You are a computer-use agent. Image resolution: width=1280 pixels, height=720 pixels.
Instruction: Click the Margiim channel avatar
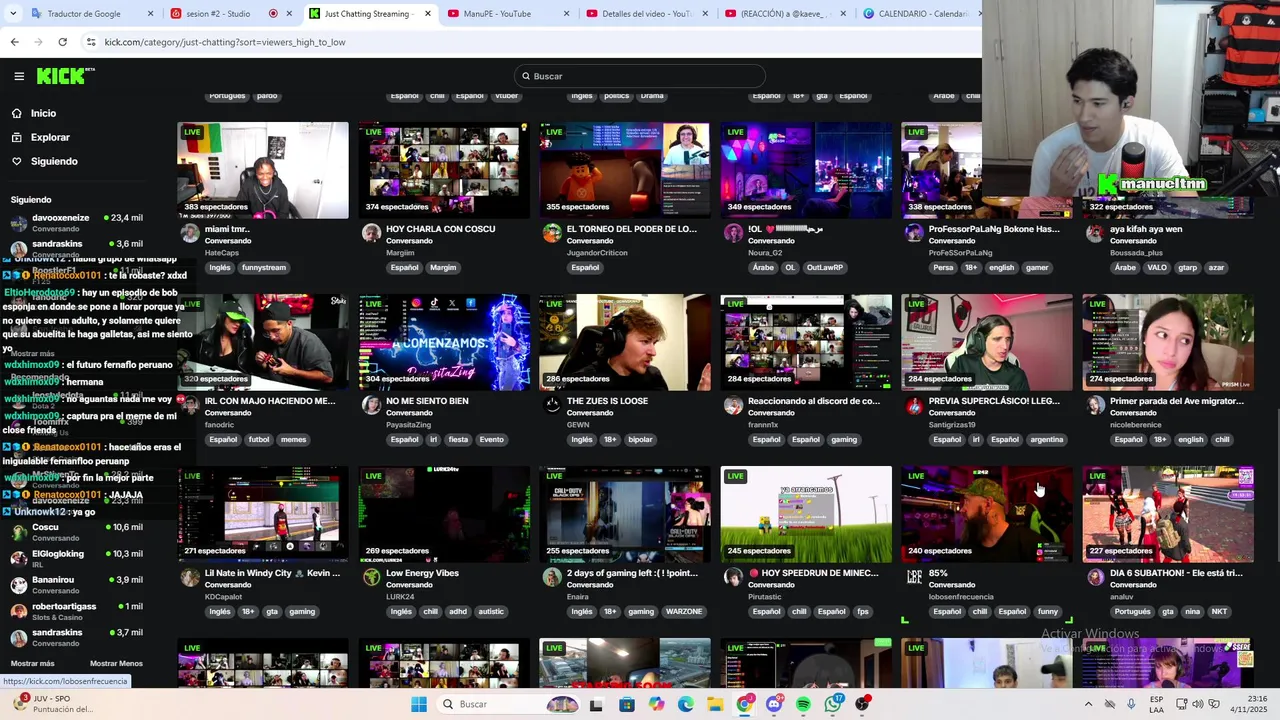371,233
